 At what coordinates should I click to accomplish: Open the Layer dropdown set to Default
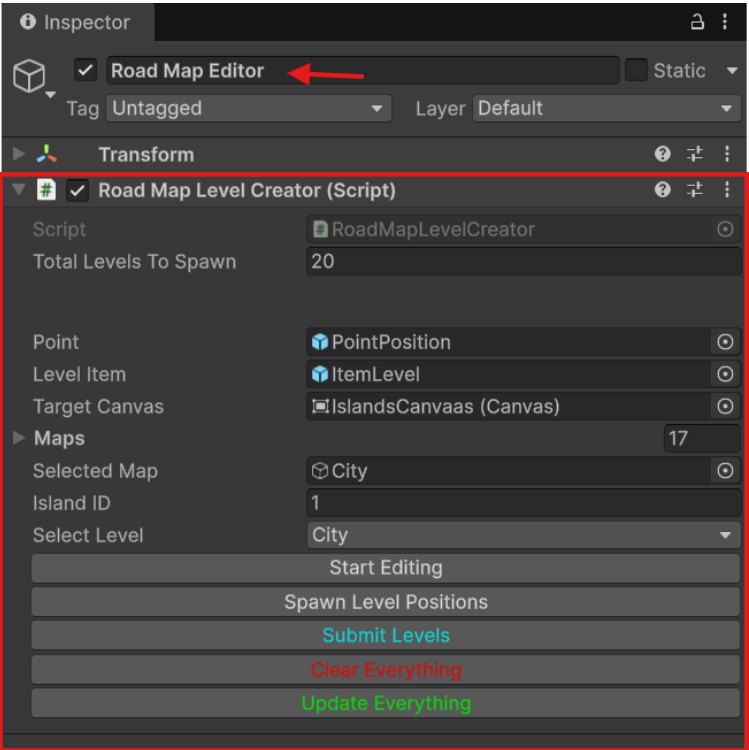tap(606, 109)
